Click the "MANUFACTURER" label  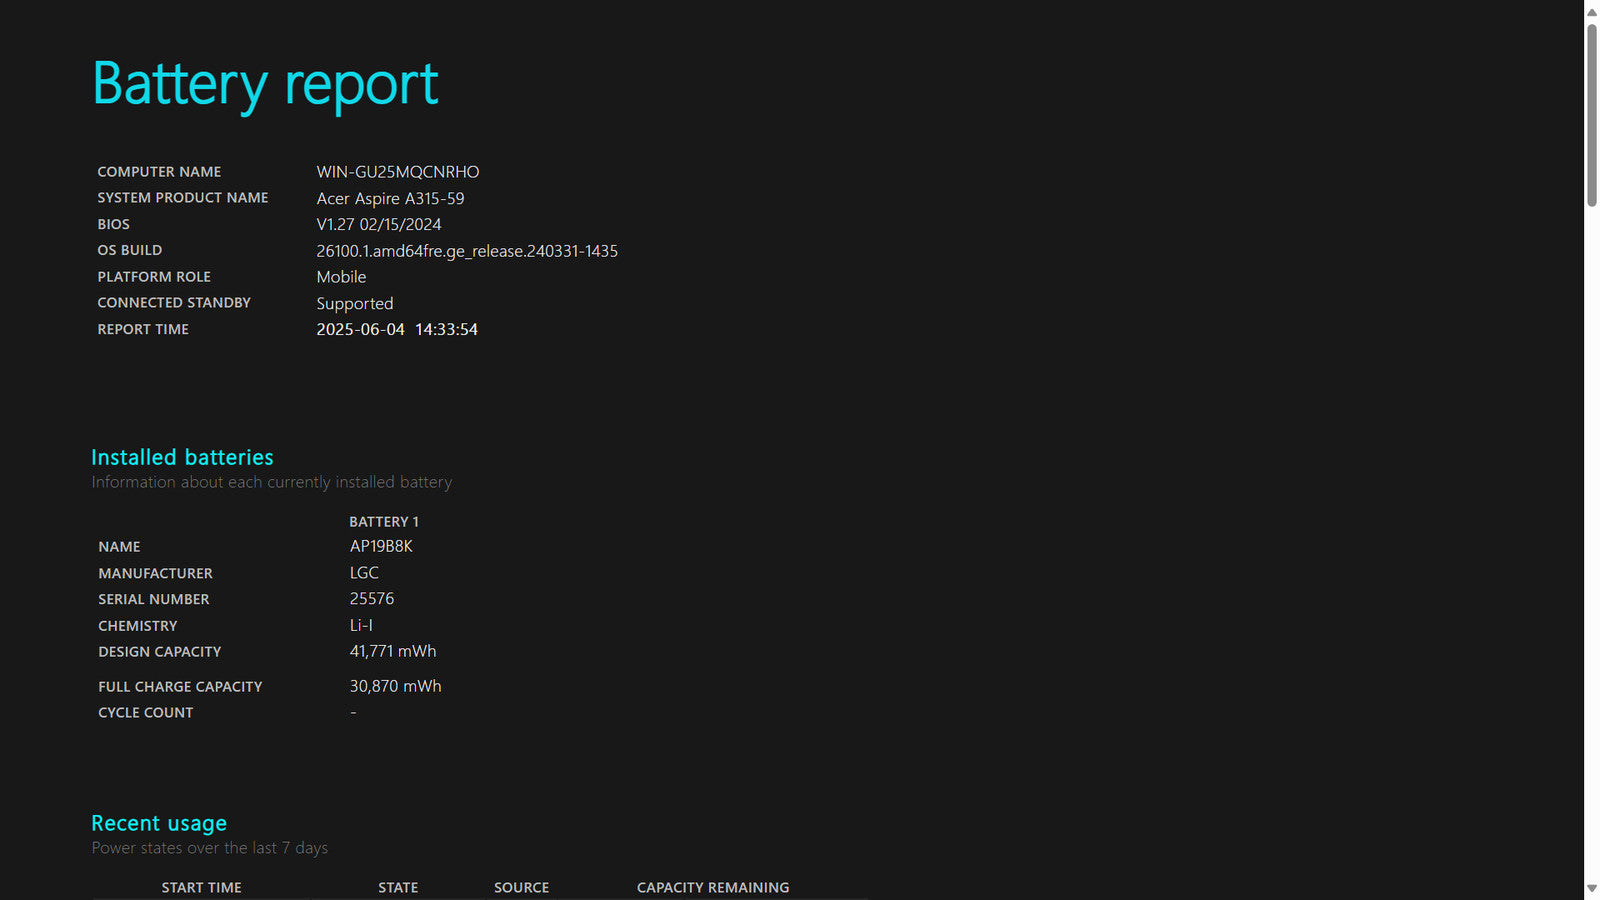pyautogui.click(x=155, y=573)
